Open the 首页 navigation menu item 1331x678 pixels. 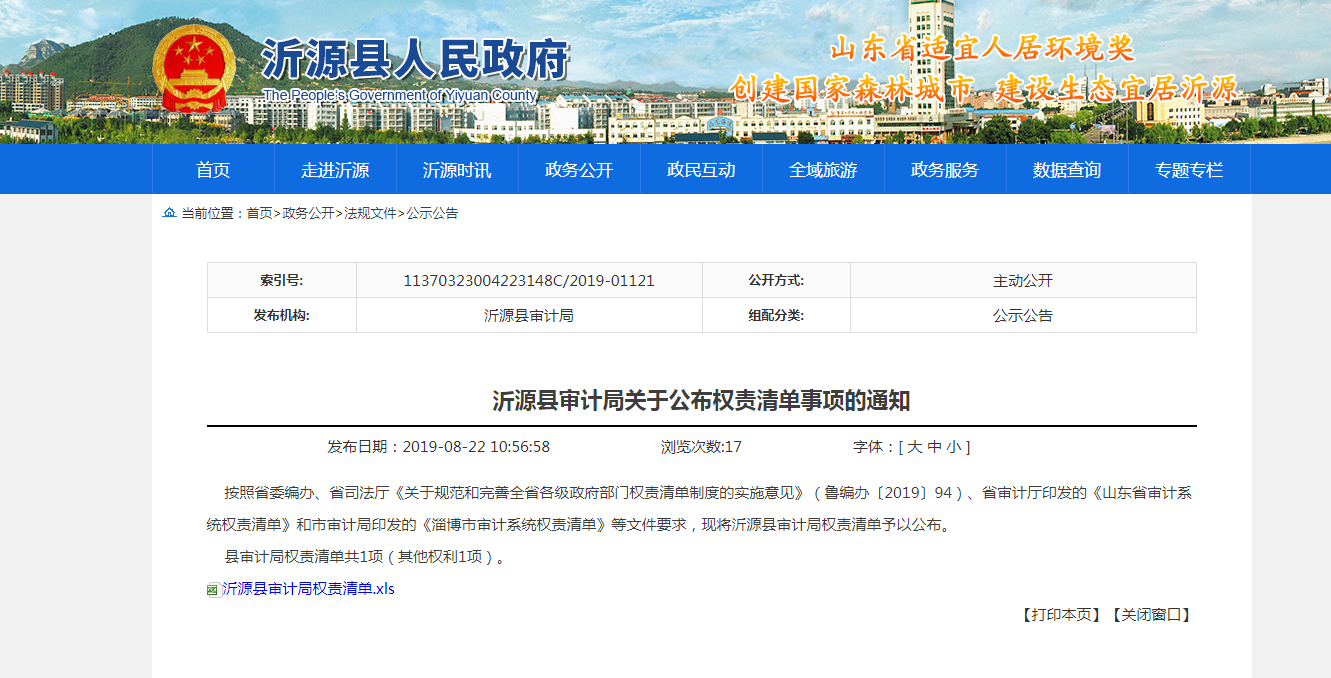click(x=213, y=170)
